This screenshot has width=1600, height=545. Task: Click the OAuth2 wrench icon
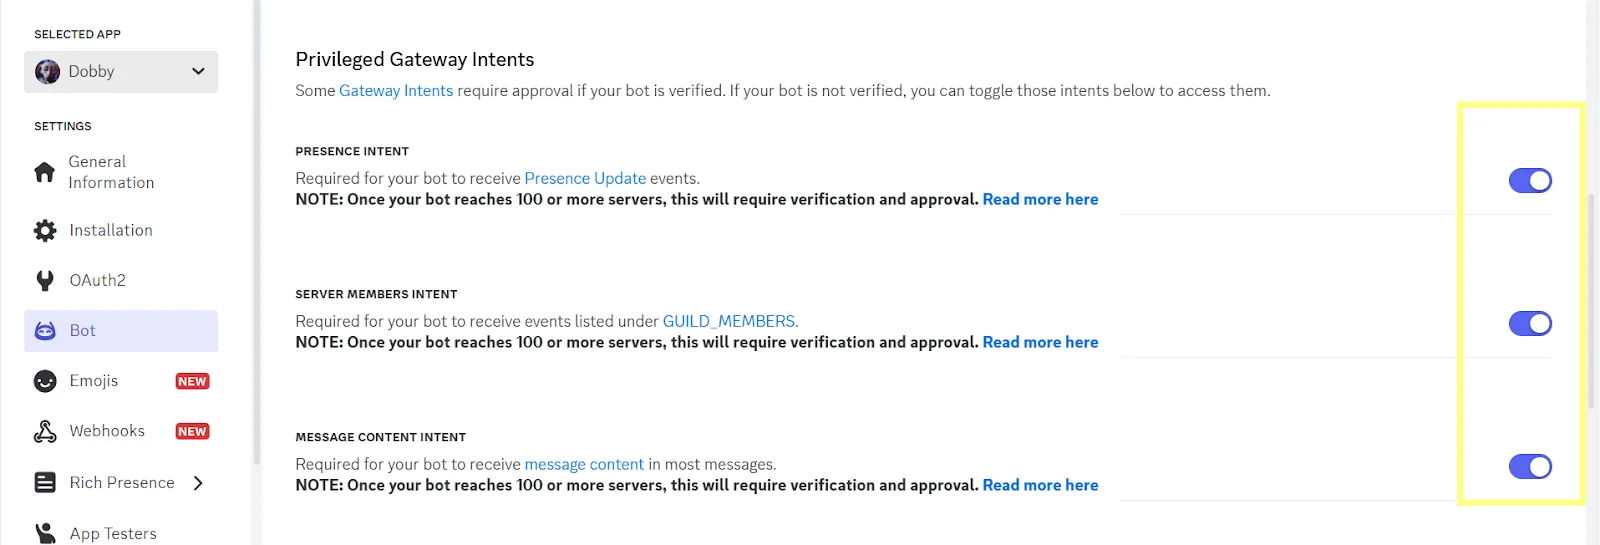click(x=45, y=281)
